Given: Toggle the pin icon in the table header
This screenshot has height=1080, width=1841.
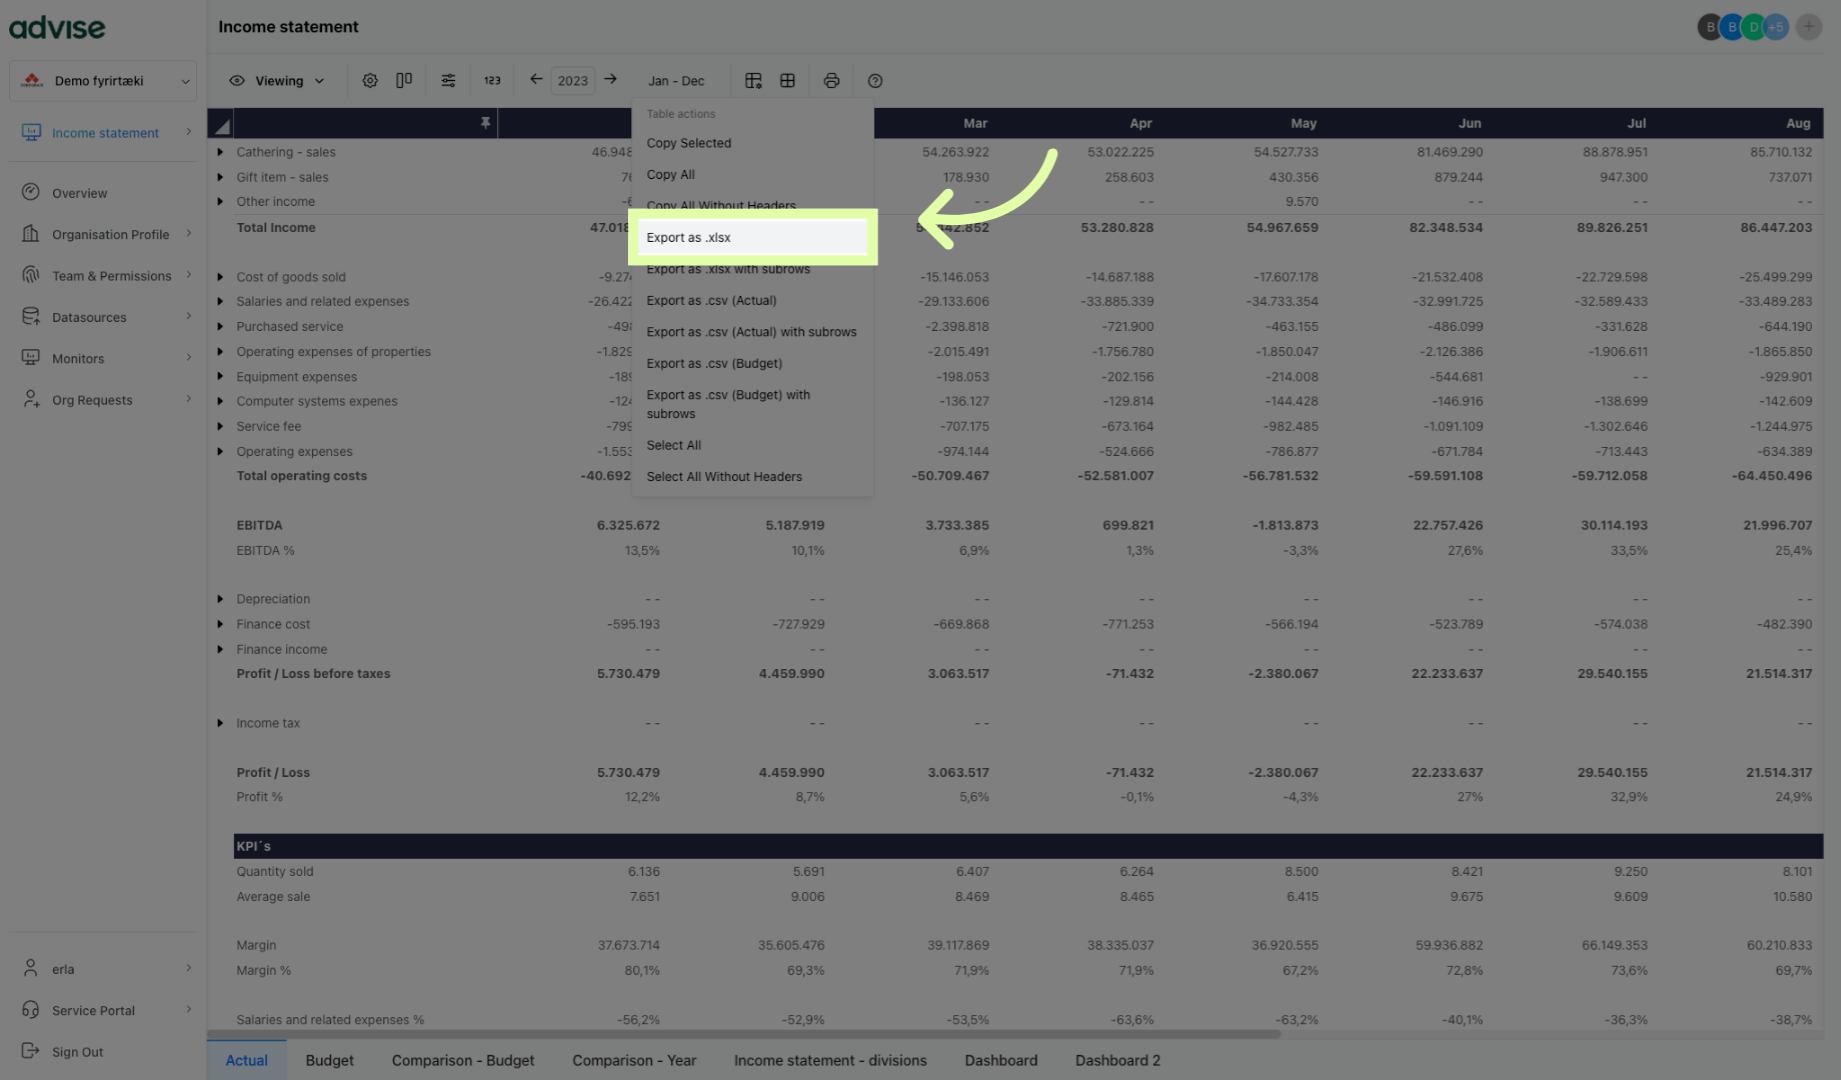Looking at the screenshot, I should 486,122.
